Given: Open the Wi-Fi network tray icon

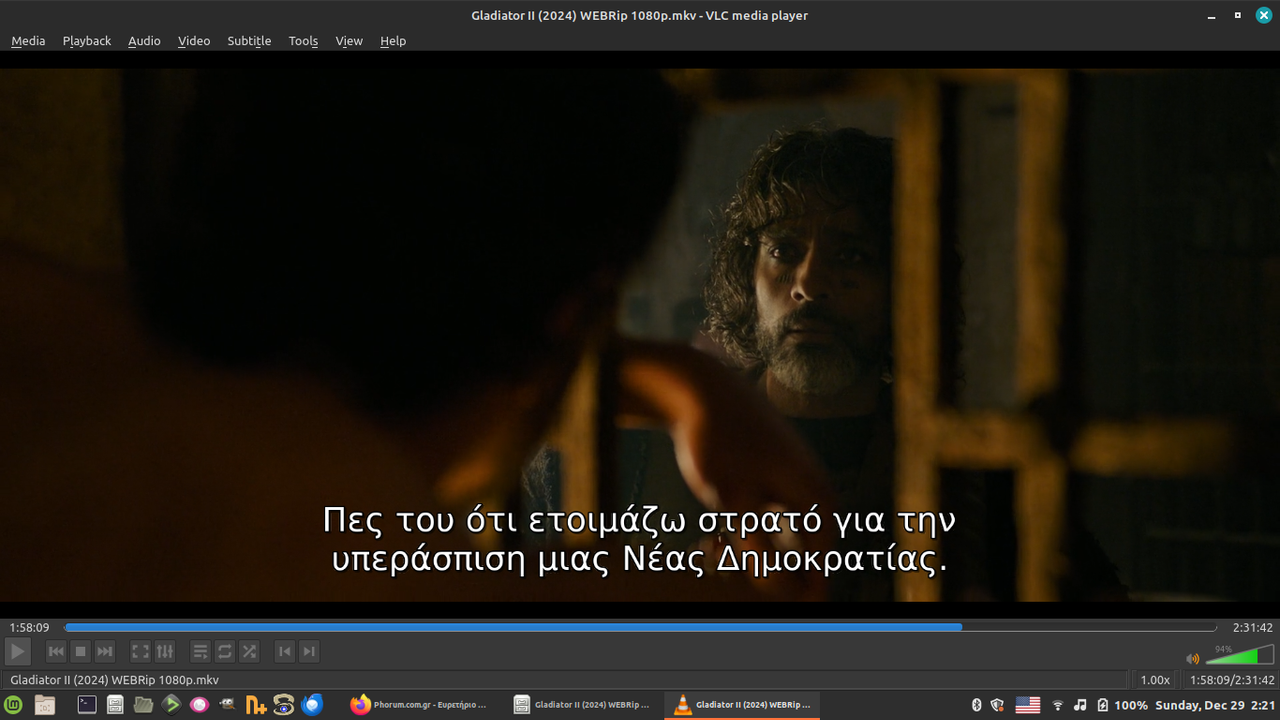Looking at the screenshot, I should click(1058, 705).
